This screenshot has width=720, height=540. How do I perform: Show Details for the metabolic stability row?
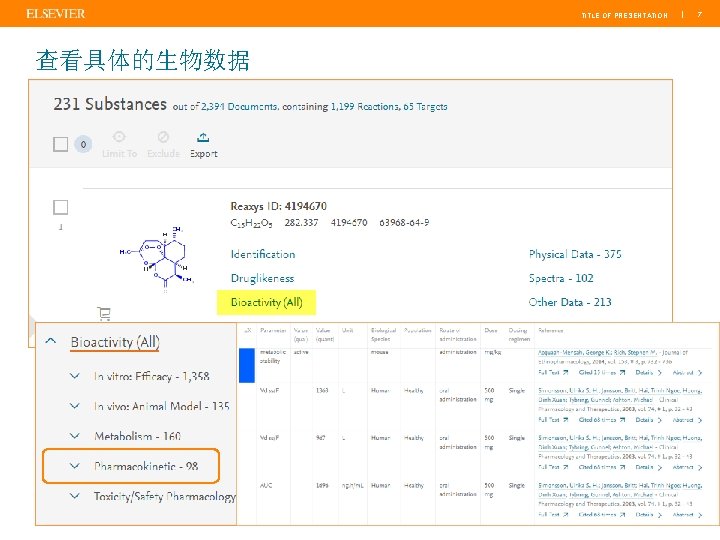(x=648, y=372)
